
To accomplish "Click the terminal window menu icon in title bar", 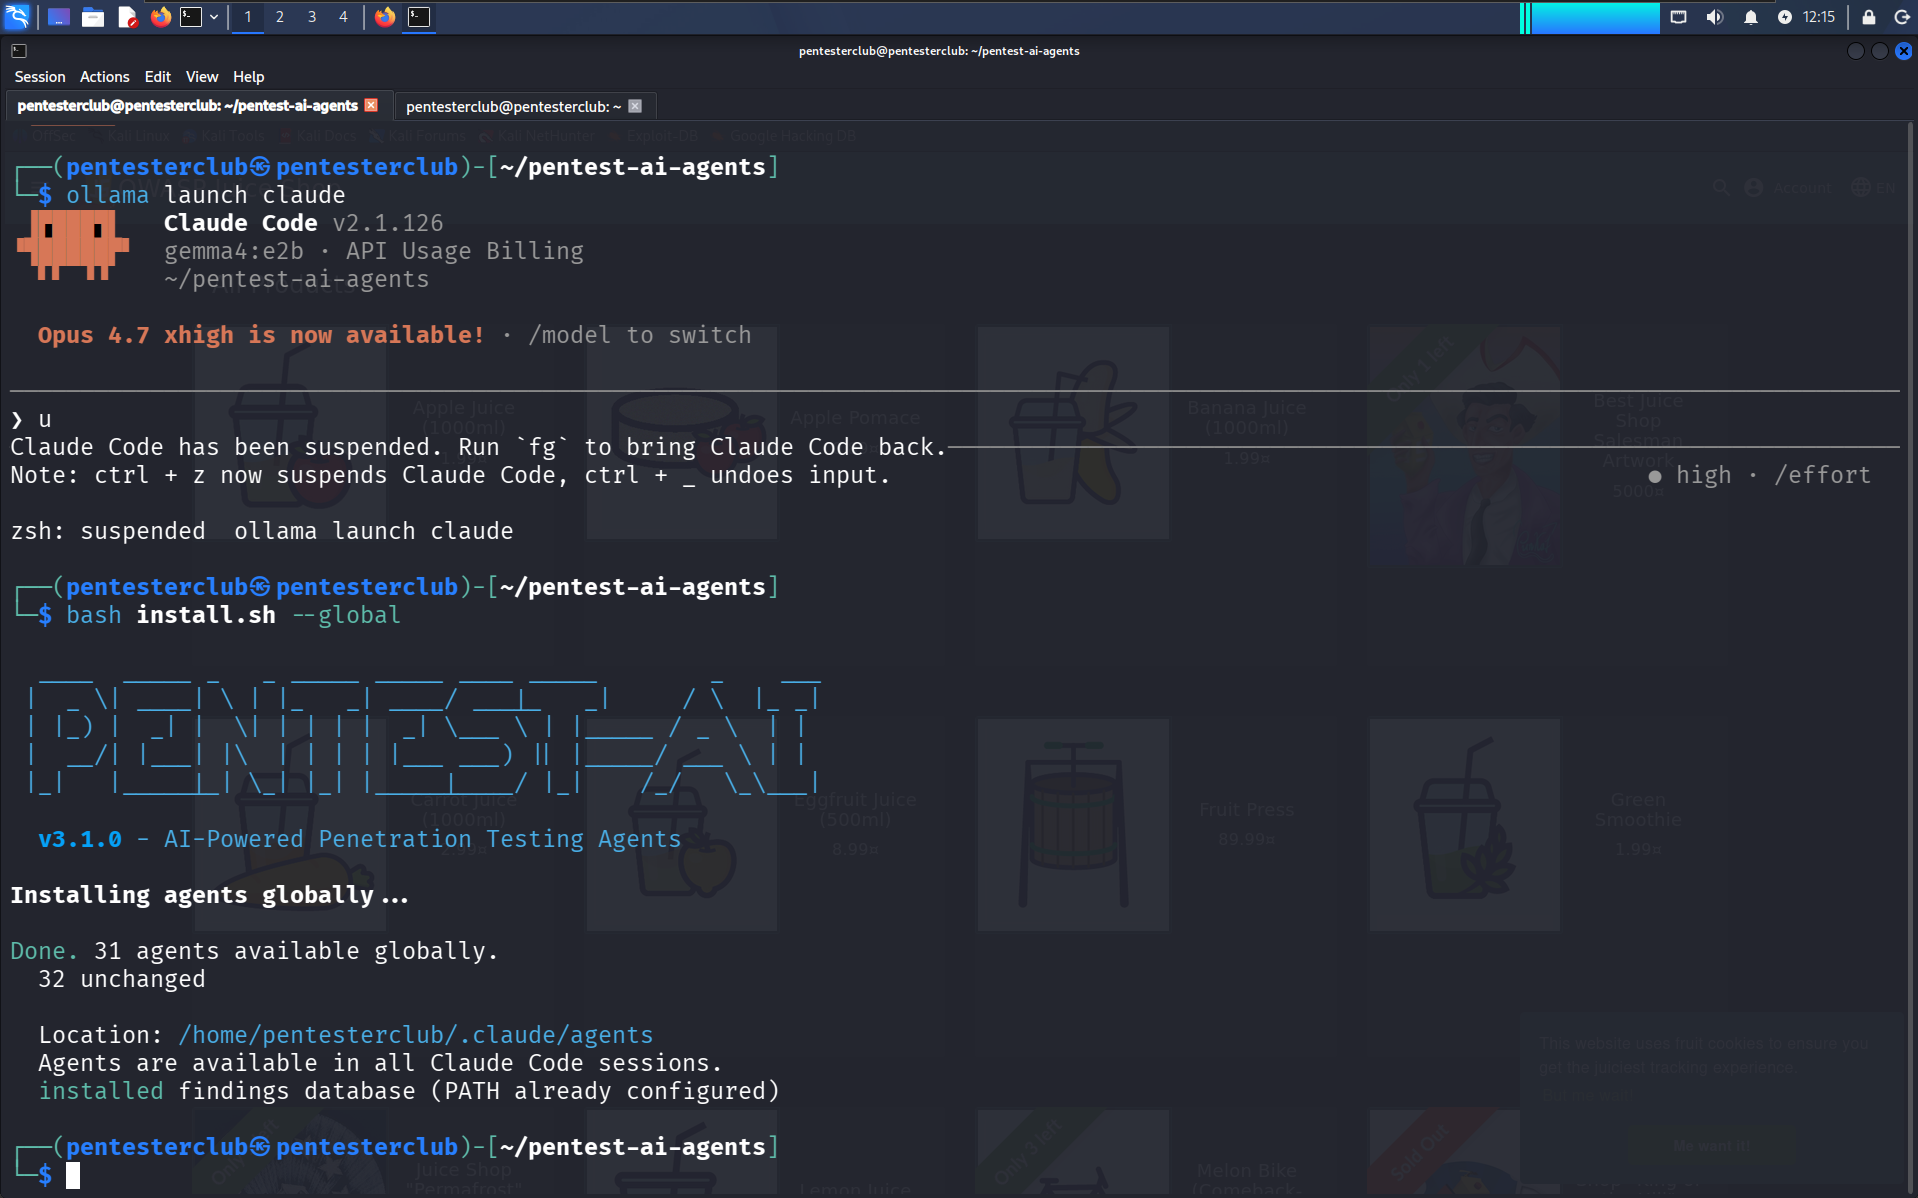I will pyautogui.click(x=19, y=51).
